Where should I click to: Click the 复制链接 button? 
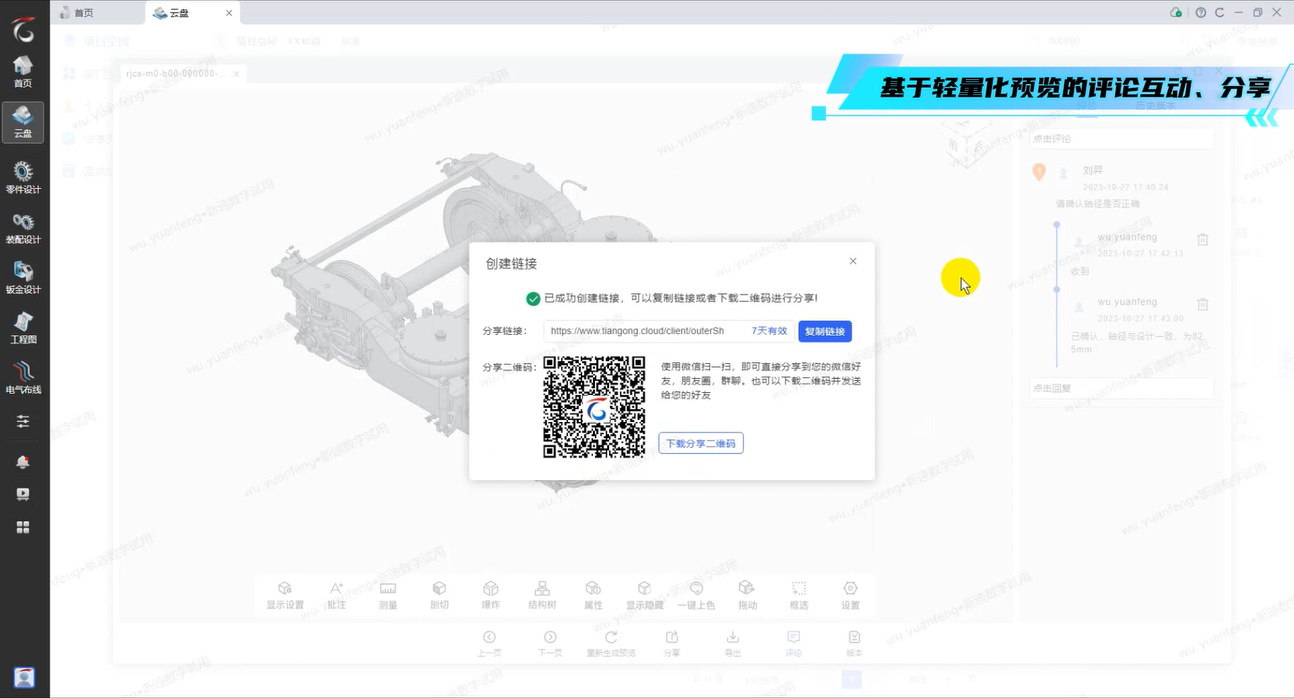pos(824,331)
